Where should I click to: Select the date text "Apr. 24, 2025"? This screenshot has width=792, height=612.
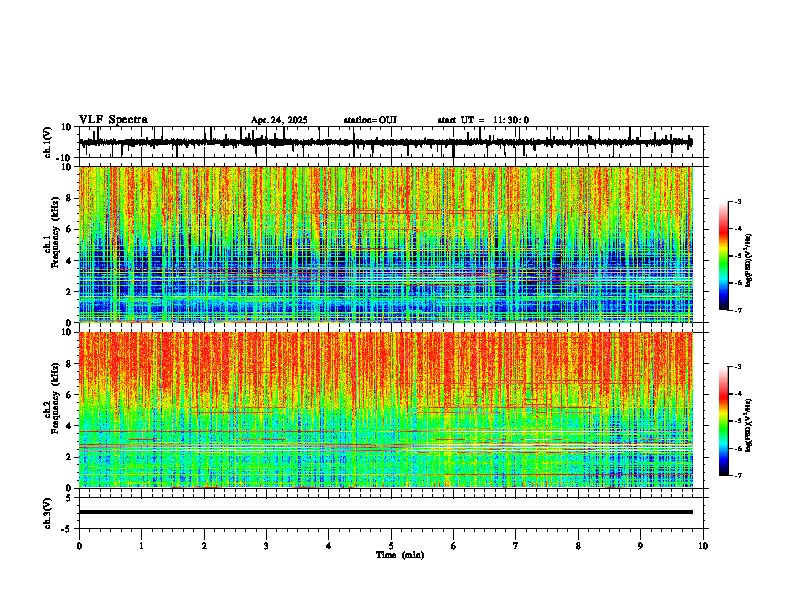click(x=279, y=120)
